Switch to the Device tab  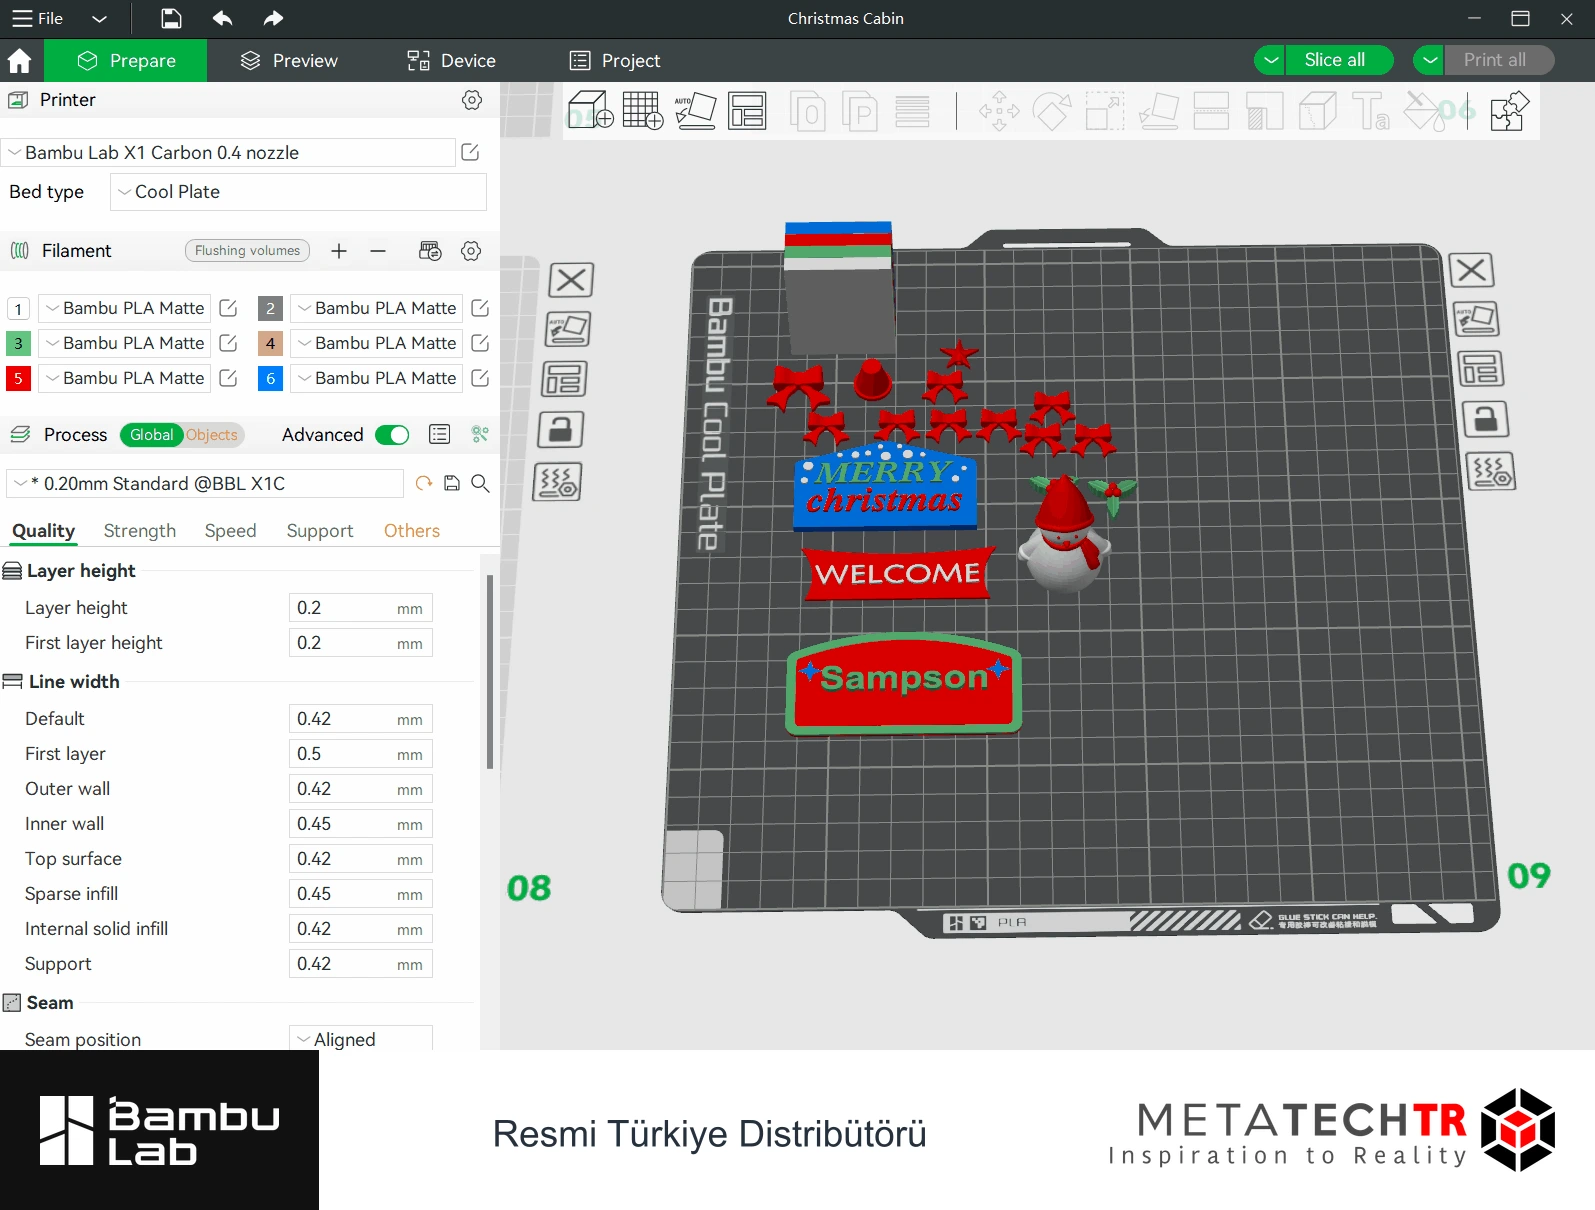451,61
